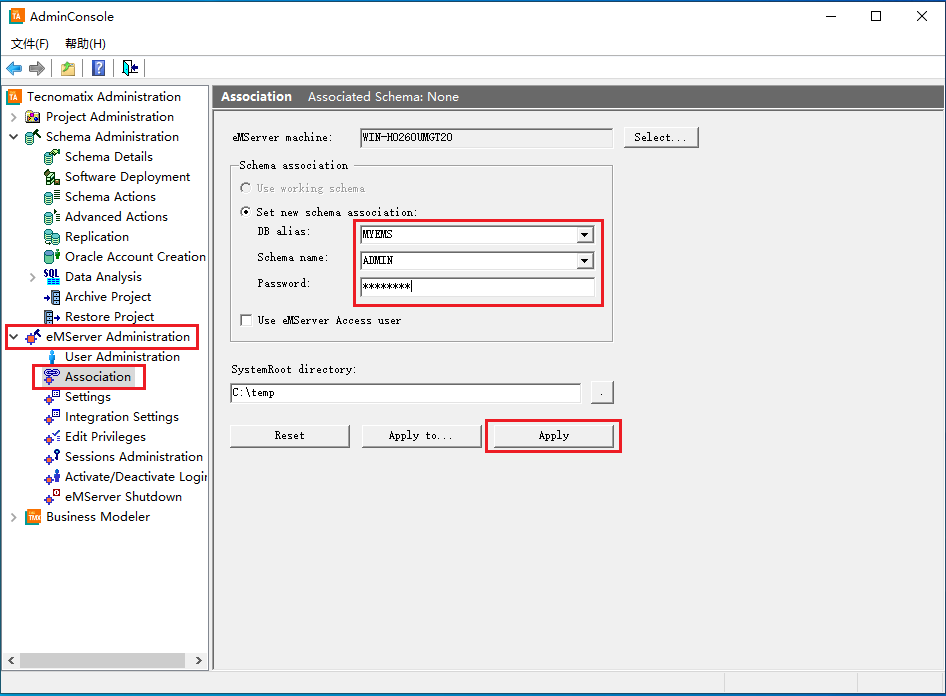This screenshot has width=946, height=696.
Task: Select Set new schema association radio button
Action: click(246, 212)
